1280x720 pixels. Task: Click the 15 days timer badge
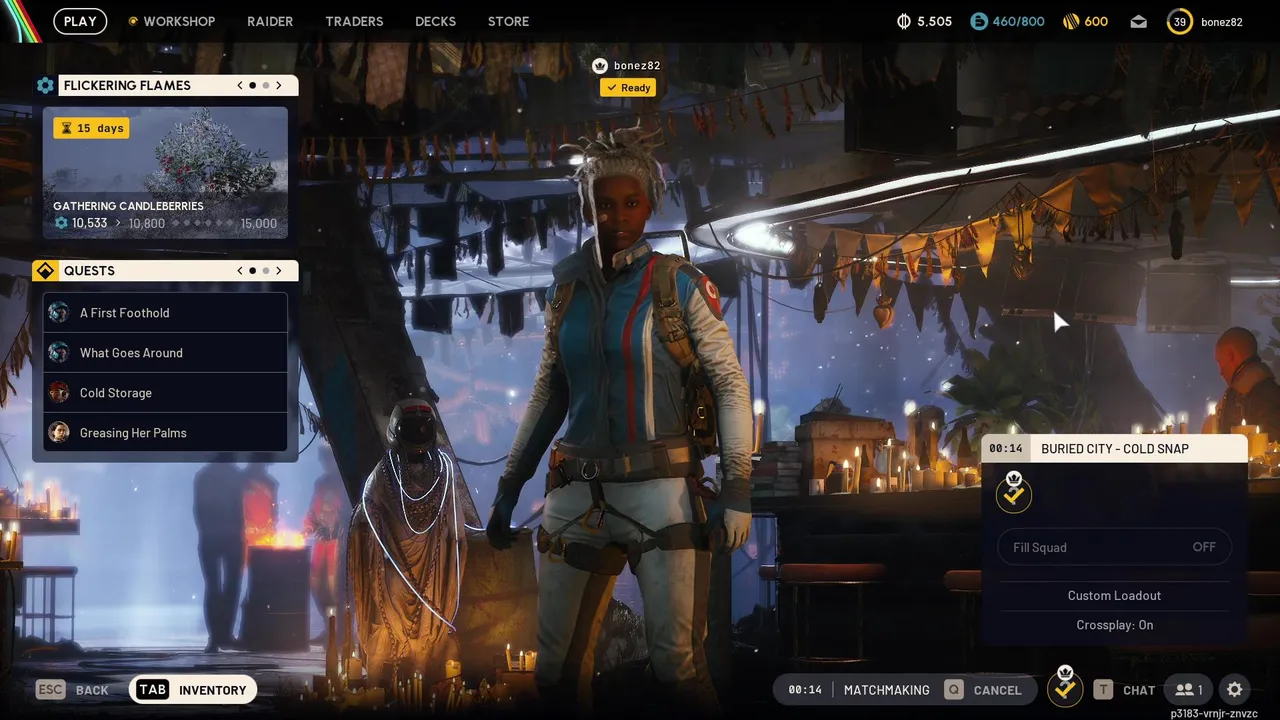(x=91, y=128)
